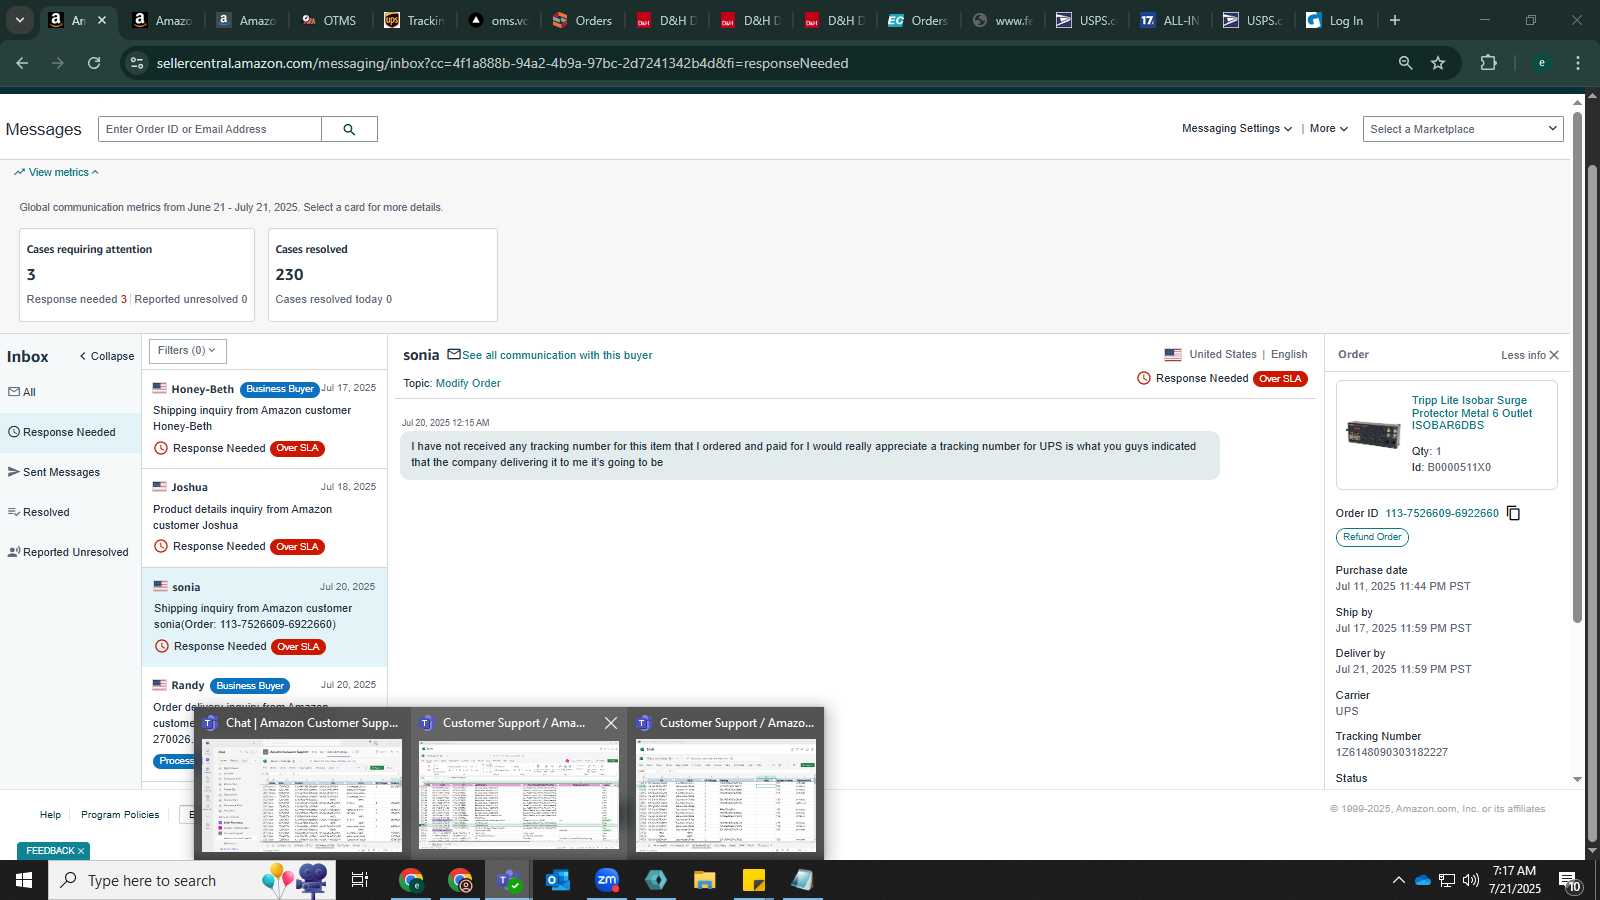Screen dimensions: 1600x900
Task: Open the Windows Start menu
Action: click(x=24, y=880)
